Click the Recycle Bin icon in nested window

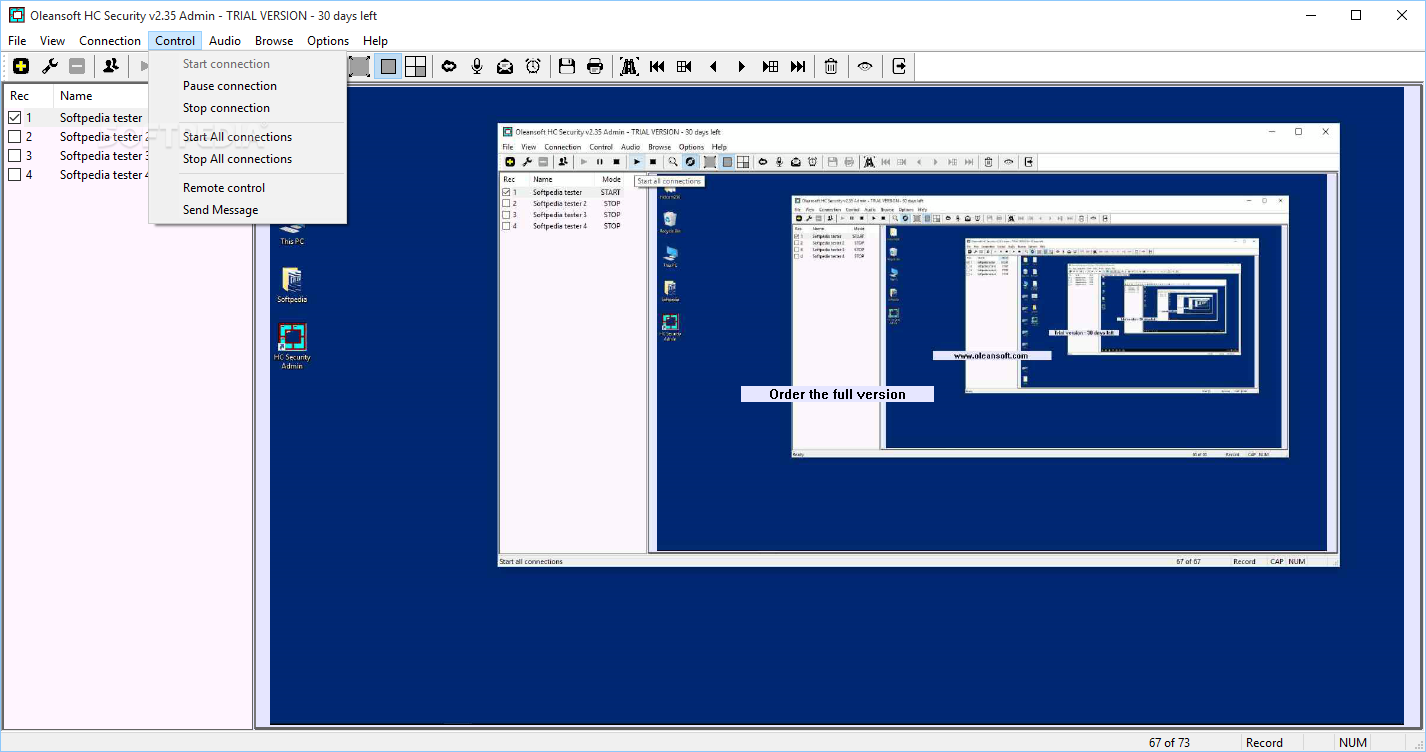pyautogui.click(x=670, y=223)
